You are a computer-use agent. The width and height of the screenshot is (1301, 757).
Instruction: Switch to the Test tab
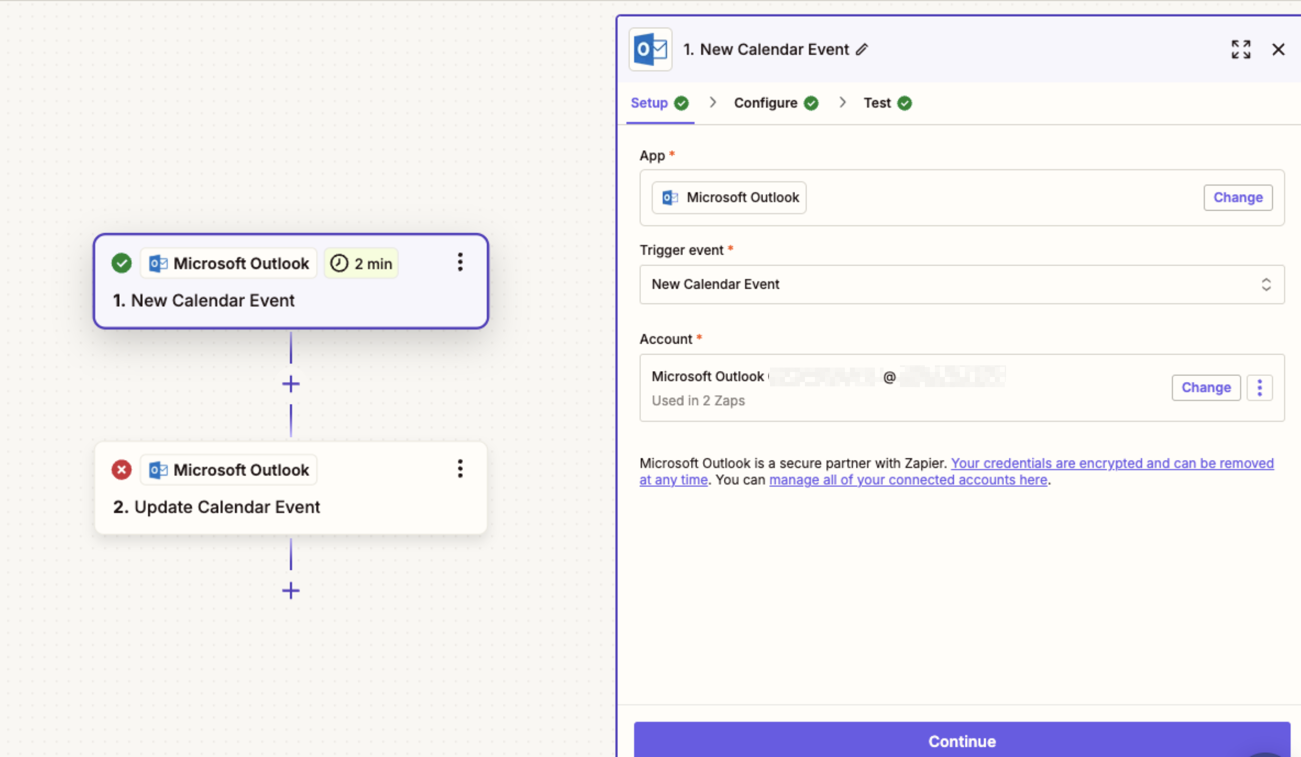[x=877, y=103]
